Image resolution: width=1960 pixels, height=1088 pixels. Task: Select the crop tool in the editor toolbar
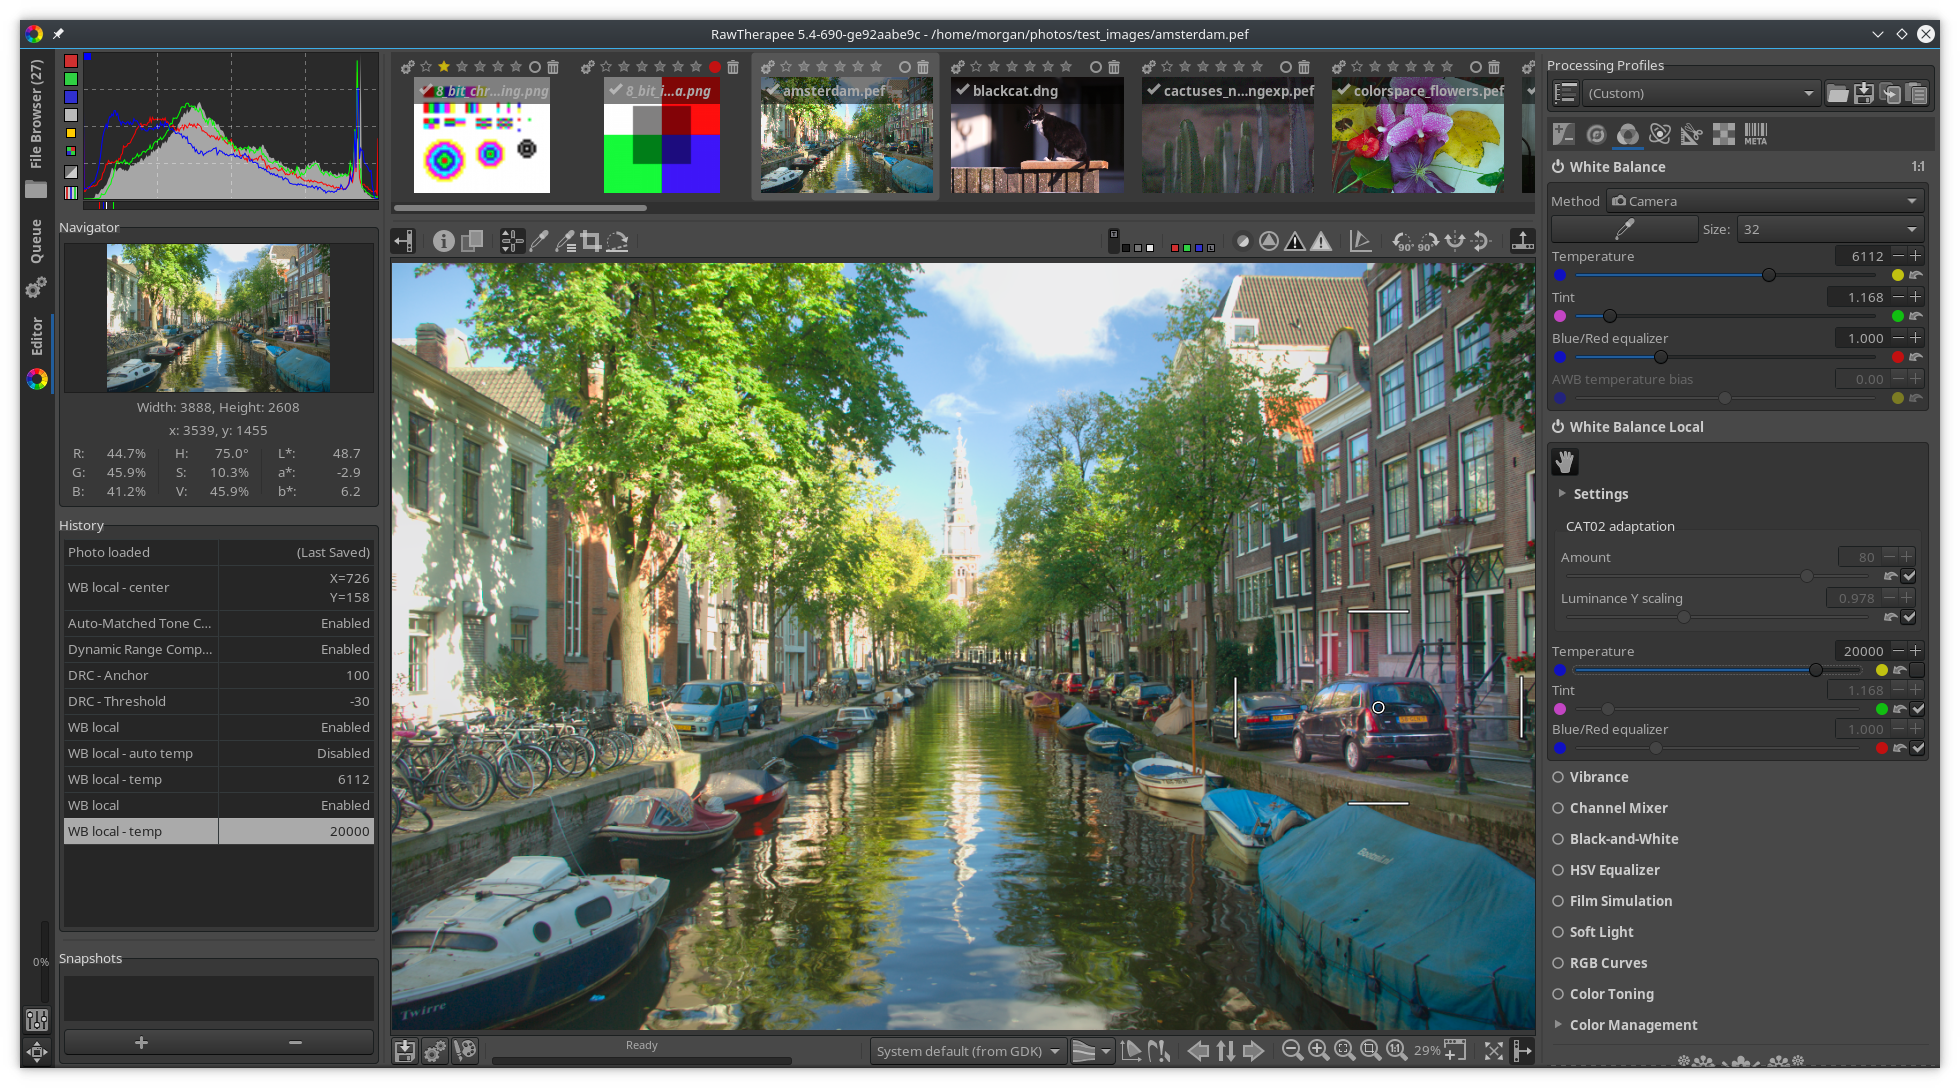(591, 241)
